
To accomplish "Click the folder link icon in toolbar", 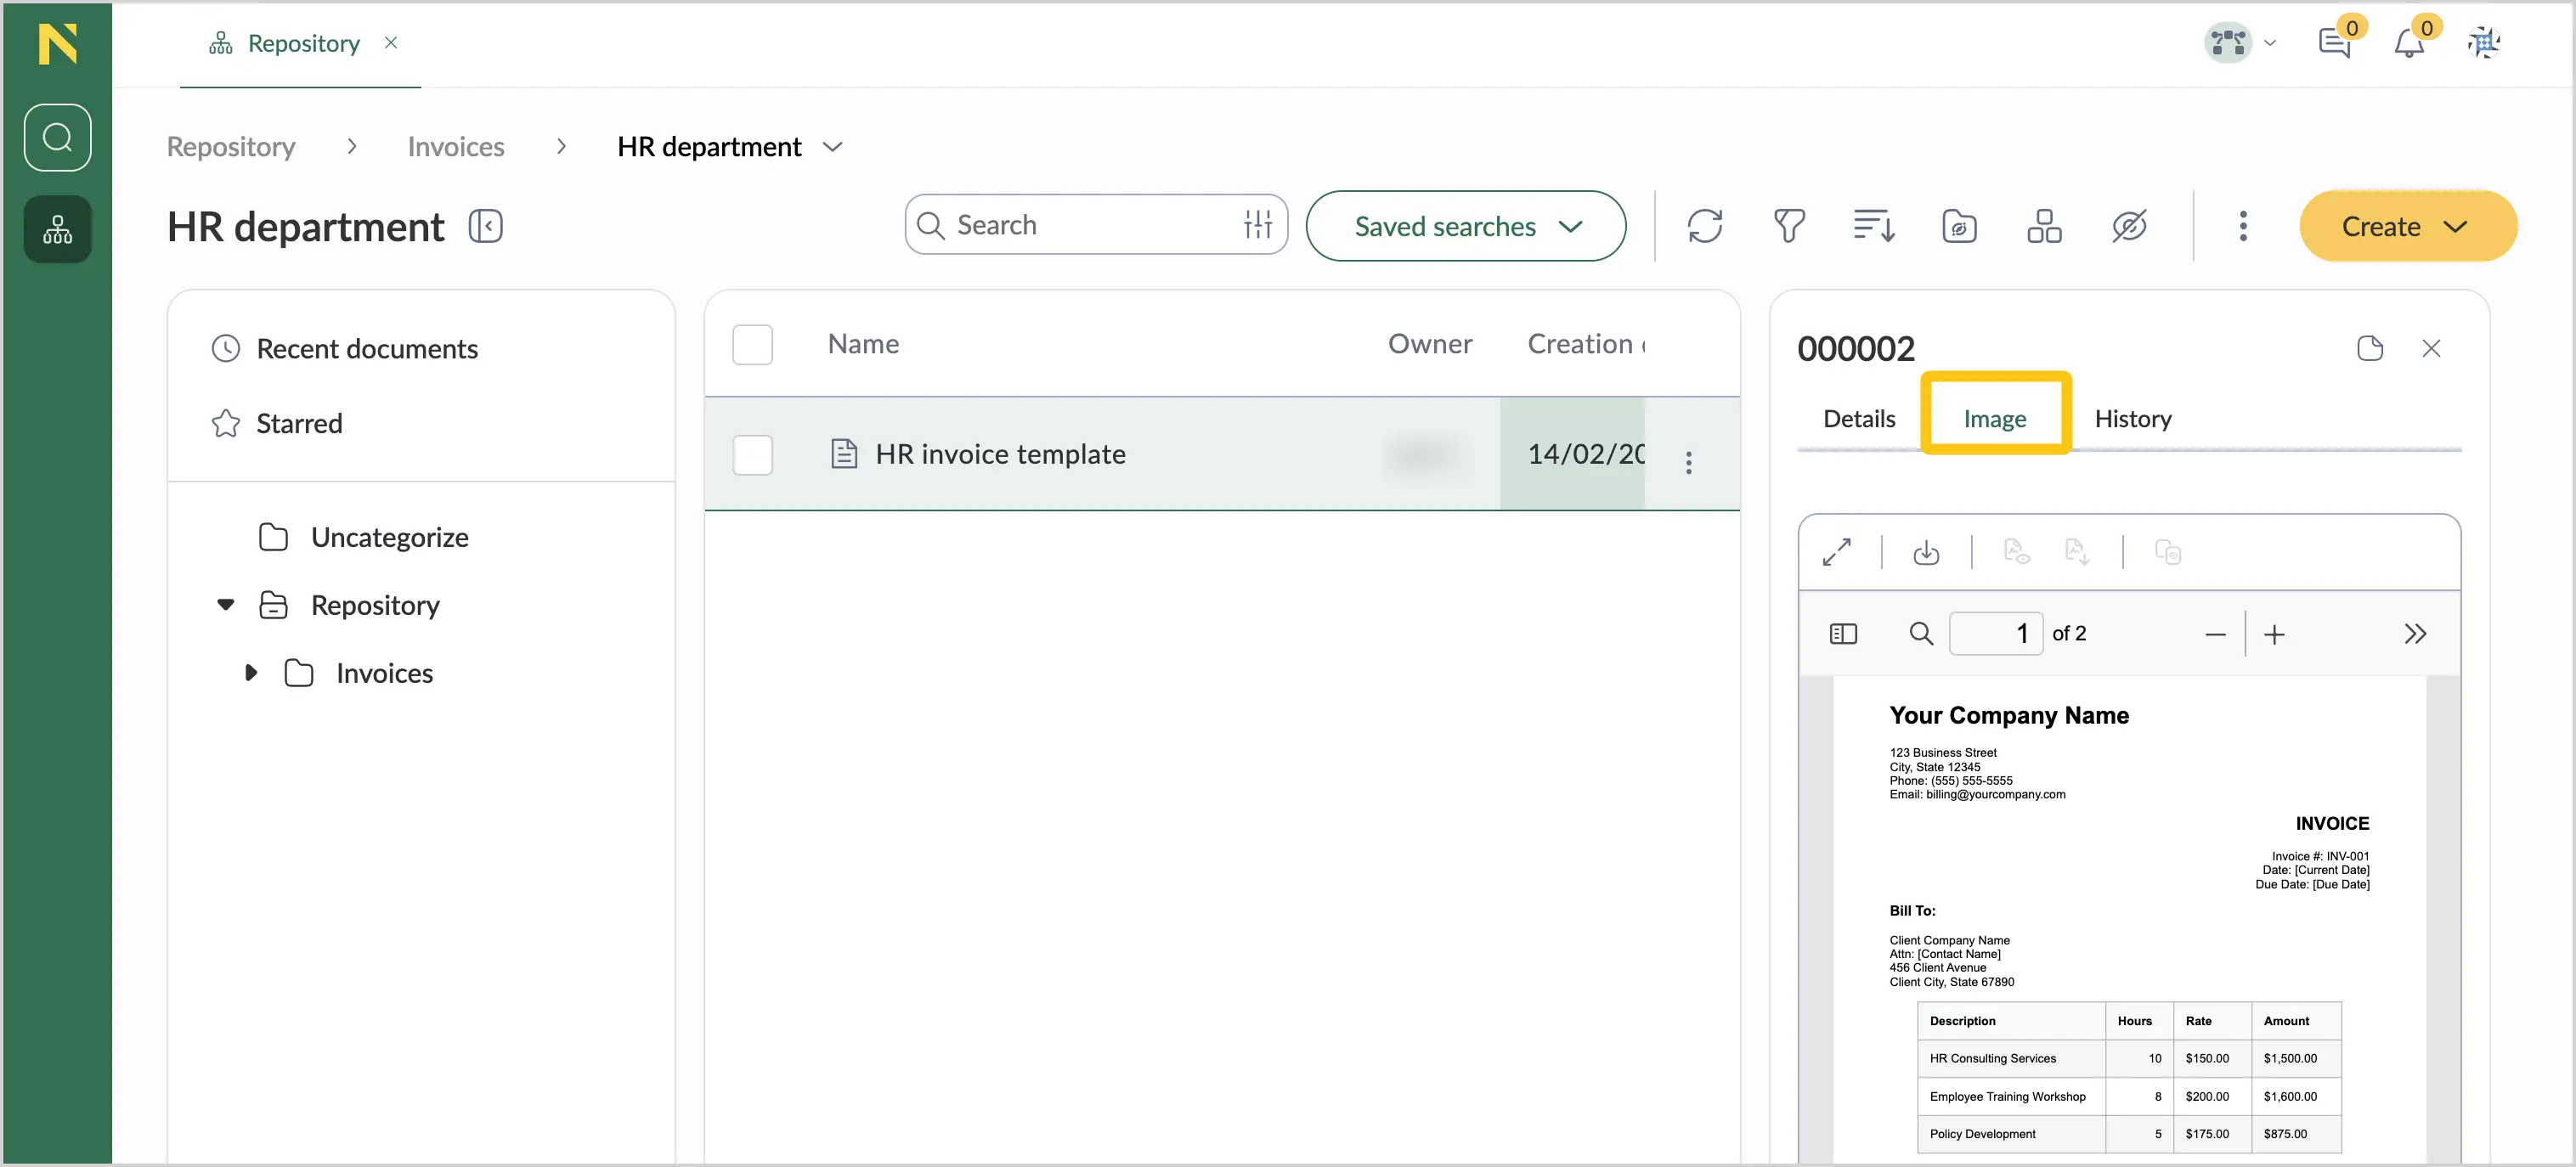I will pyautogui.click(x=1959, y=226).
